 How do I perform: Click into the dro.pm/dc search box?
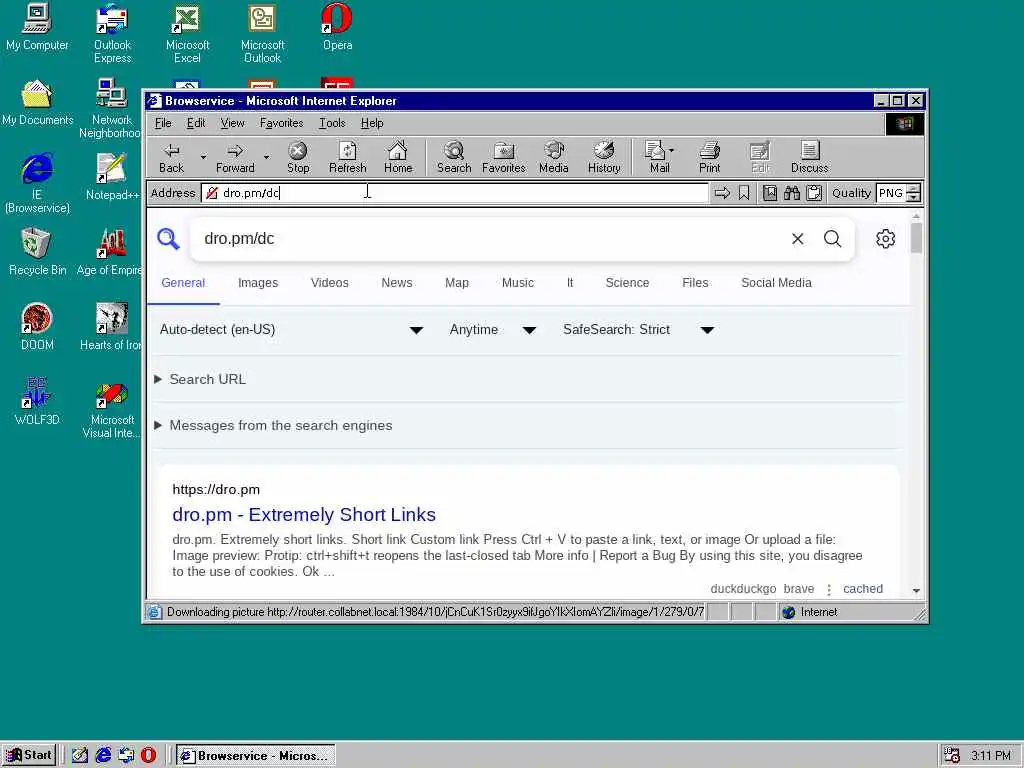(490, 238)
